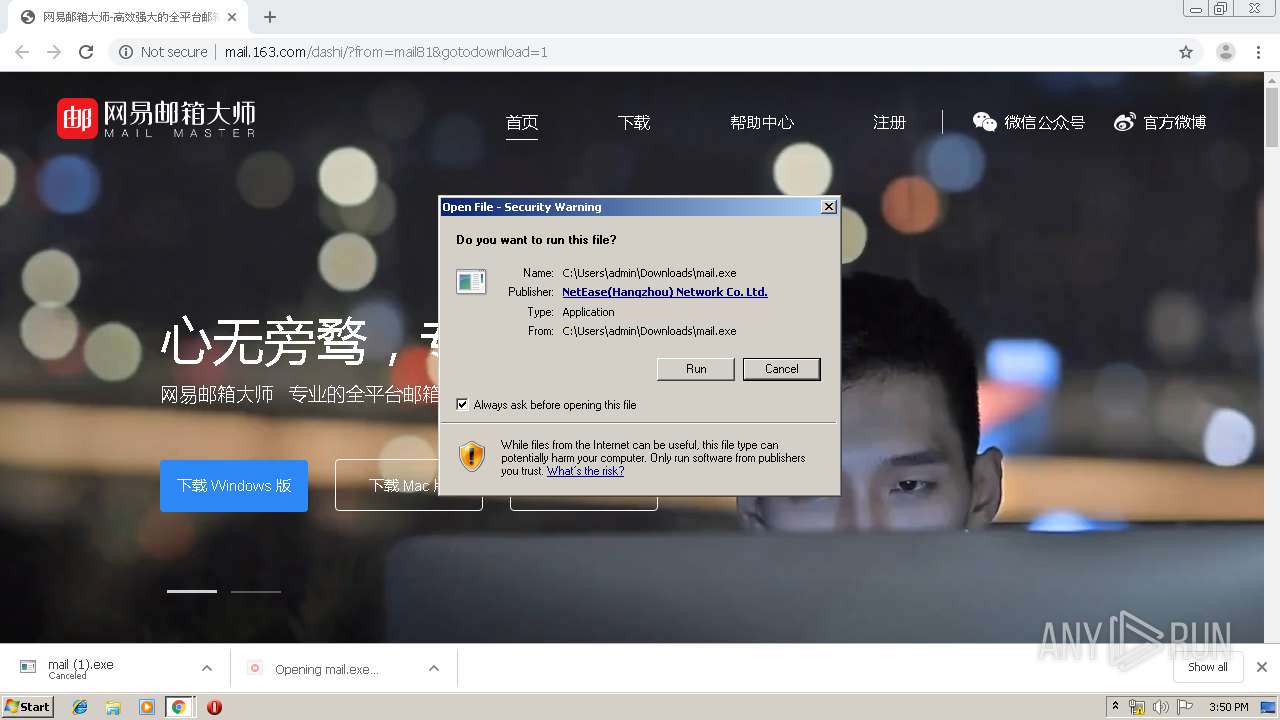Open the Chrome profile avatar
Screen dimensions: 1280x720
pos(1226,52)
